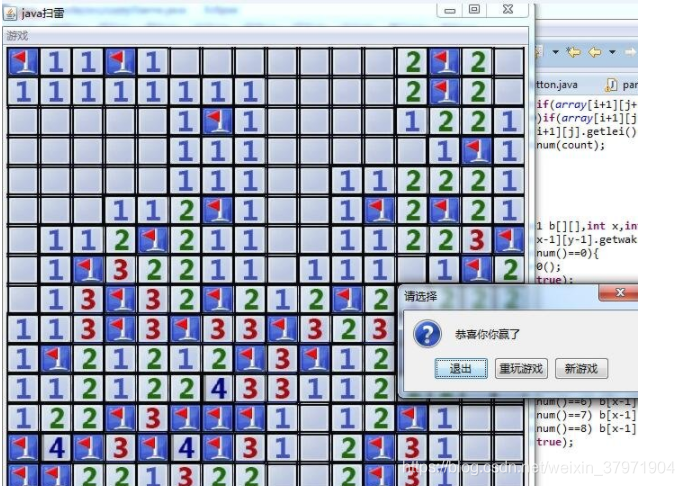Viewport: 684px width, 486px height.
Task: Click the blue 4 between a green 2 and red 3
Action: tap(218, 388)
